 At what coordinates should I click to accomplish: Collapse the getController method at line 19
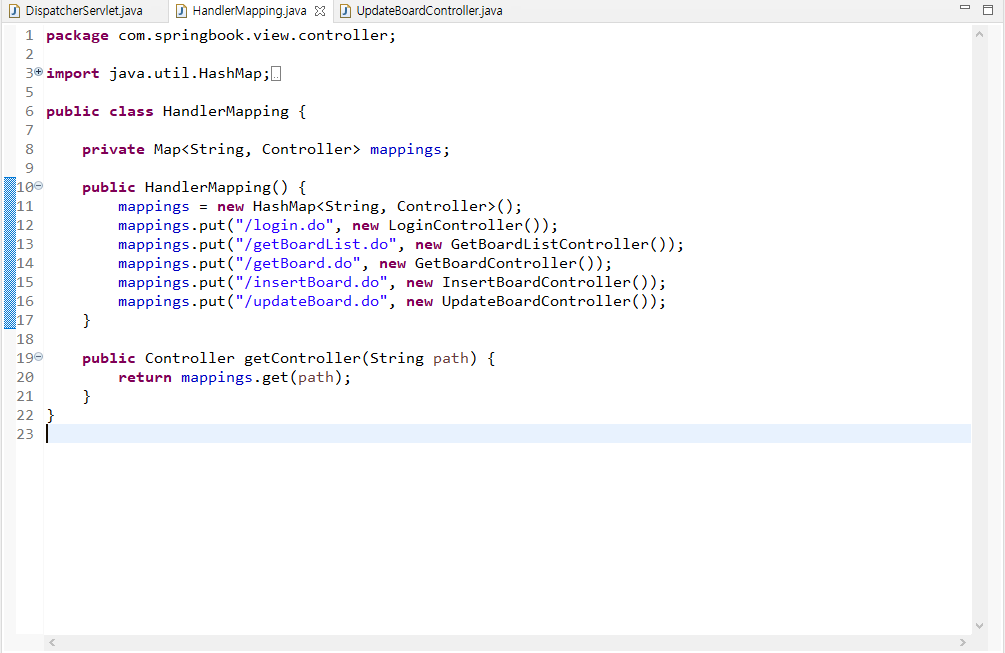[x=38, y=357]
